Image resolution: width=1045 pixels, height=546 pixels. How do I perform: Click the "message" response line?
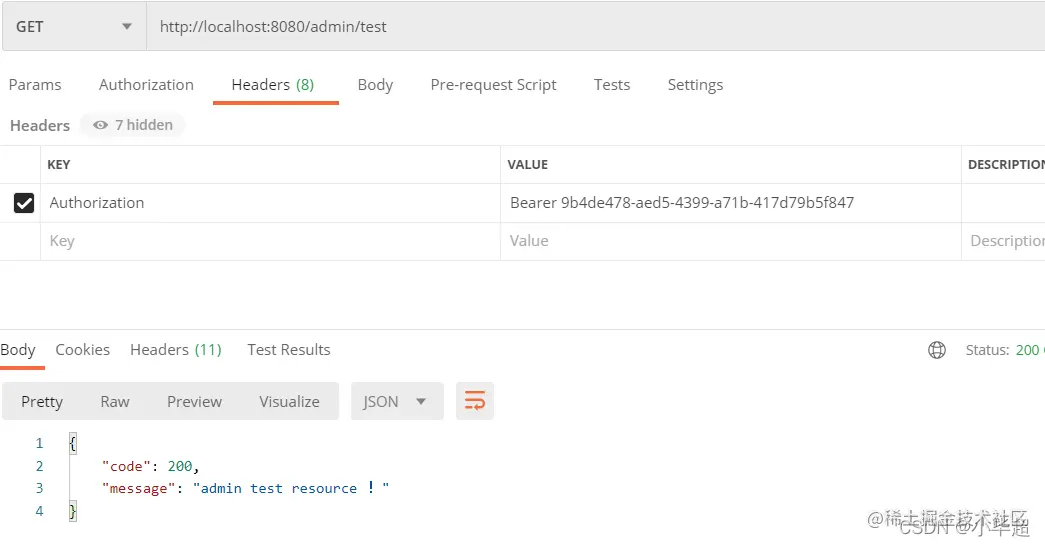pyautogui.click(x=245, y=488)
